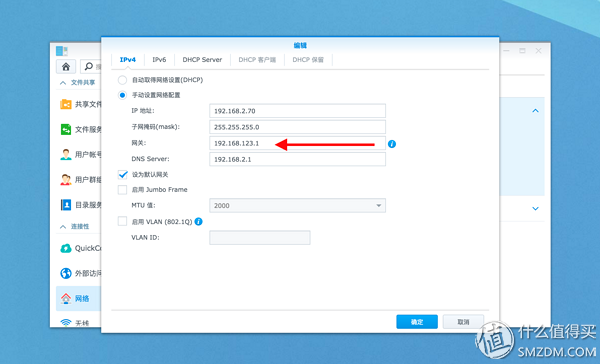Open the DHCP 客户端 tab
600x364 pixels.
pos(257,60)
